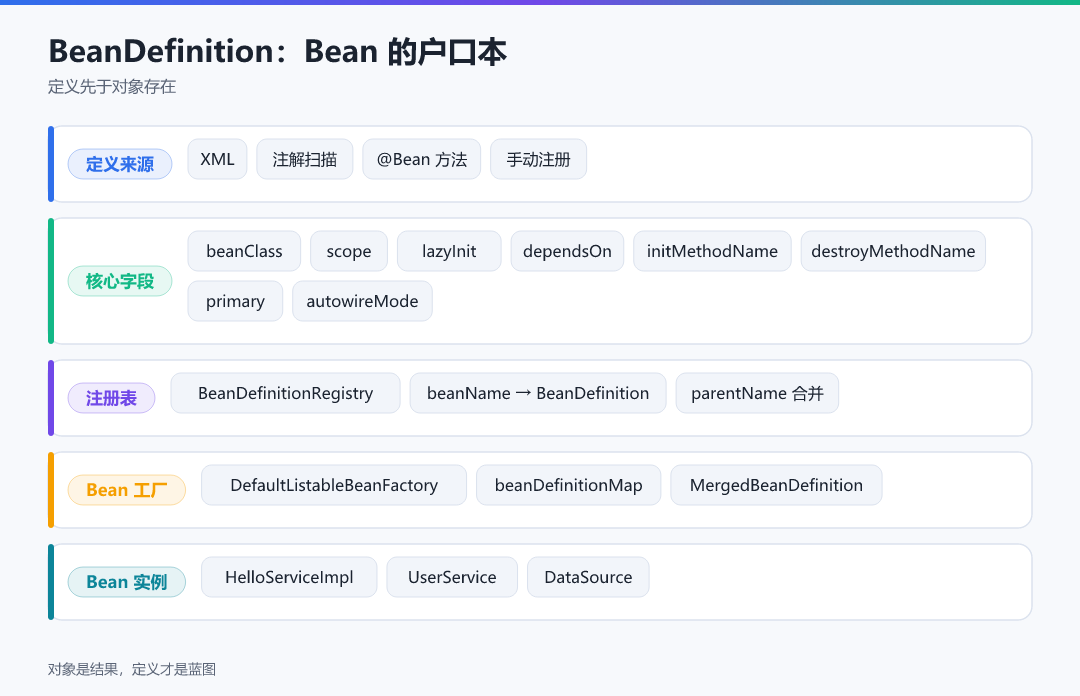Click the dependsOn field chip

tap(568, 251)
